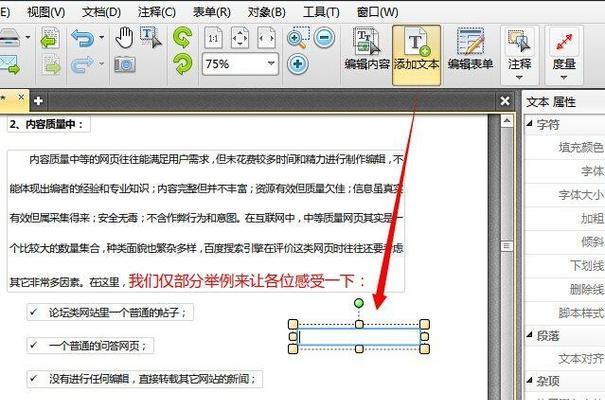This screenshot has height=400, width=605.
Task: Select the 编辑内容 tool
Action: click(x=367, y=49)
